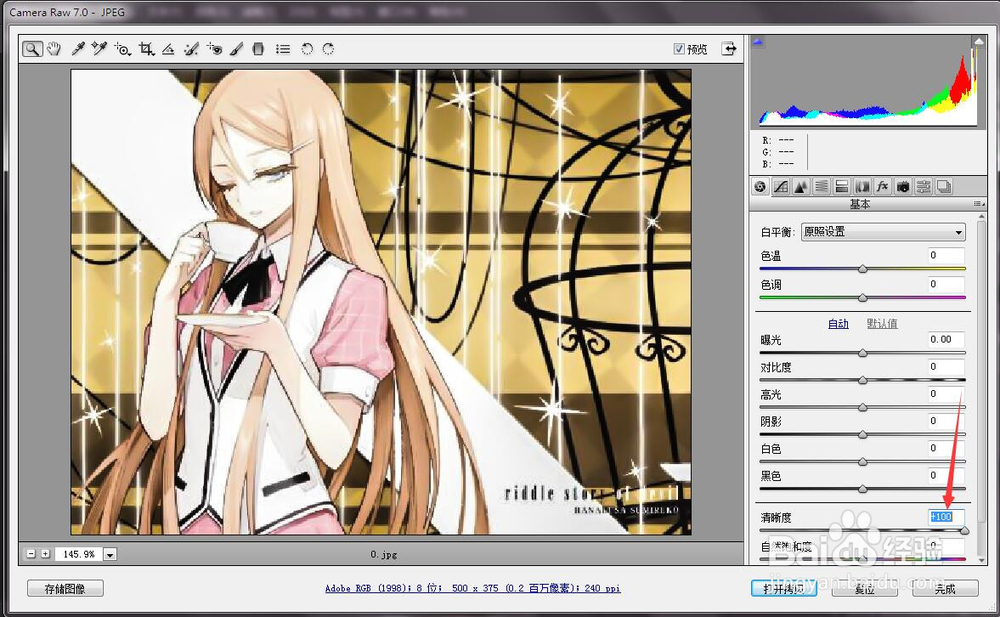
Task: Select the Zoom tool
Action: point(32,49)
